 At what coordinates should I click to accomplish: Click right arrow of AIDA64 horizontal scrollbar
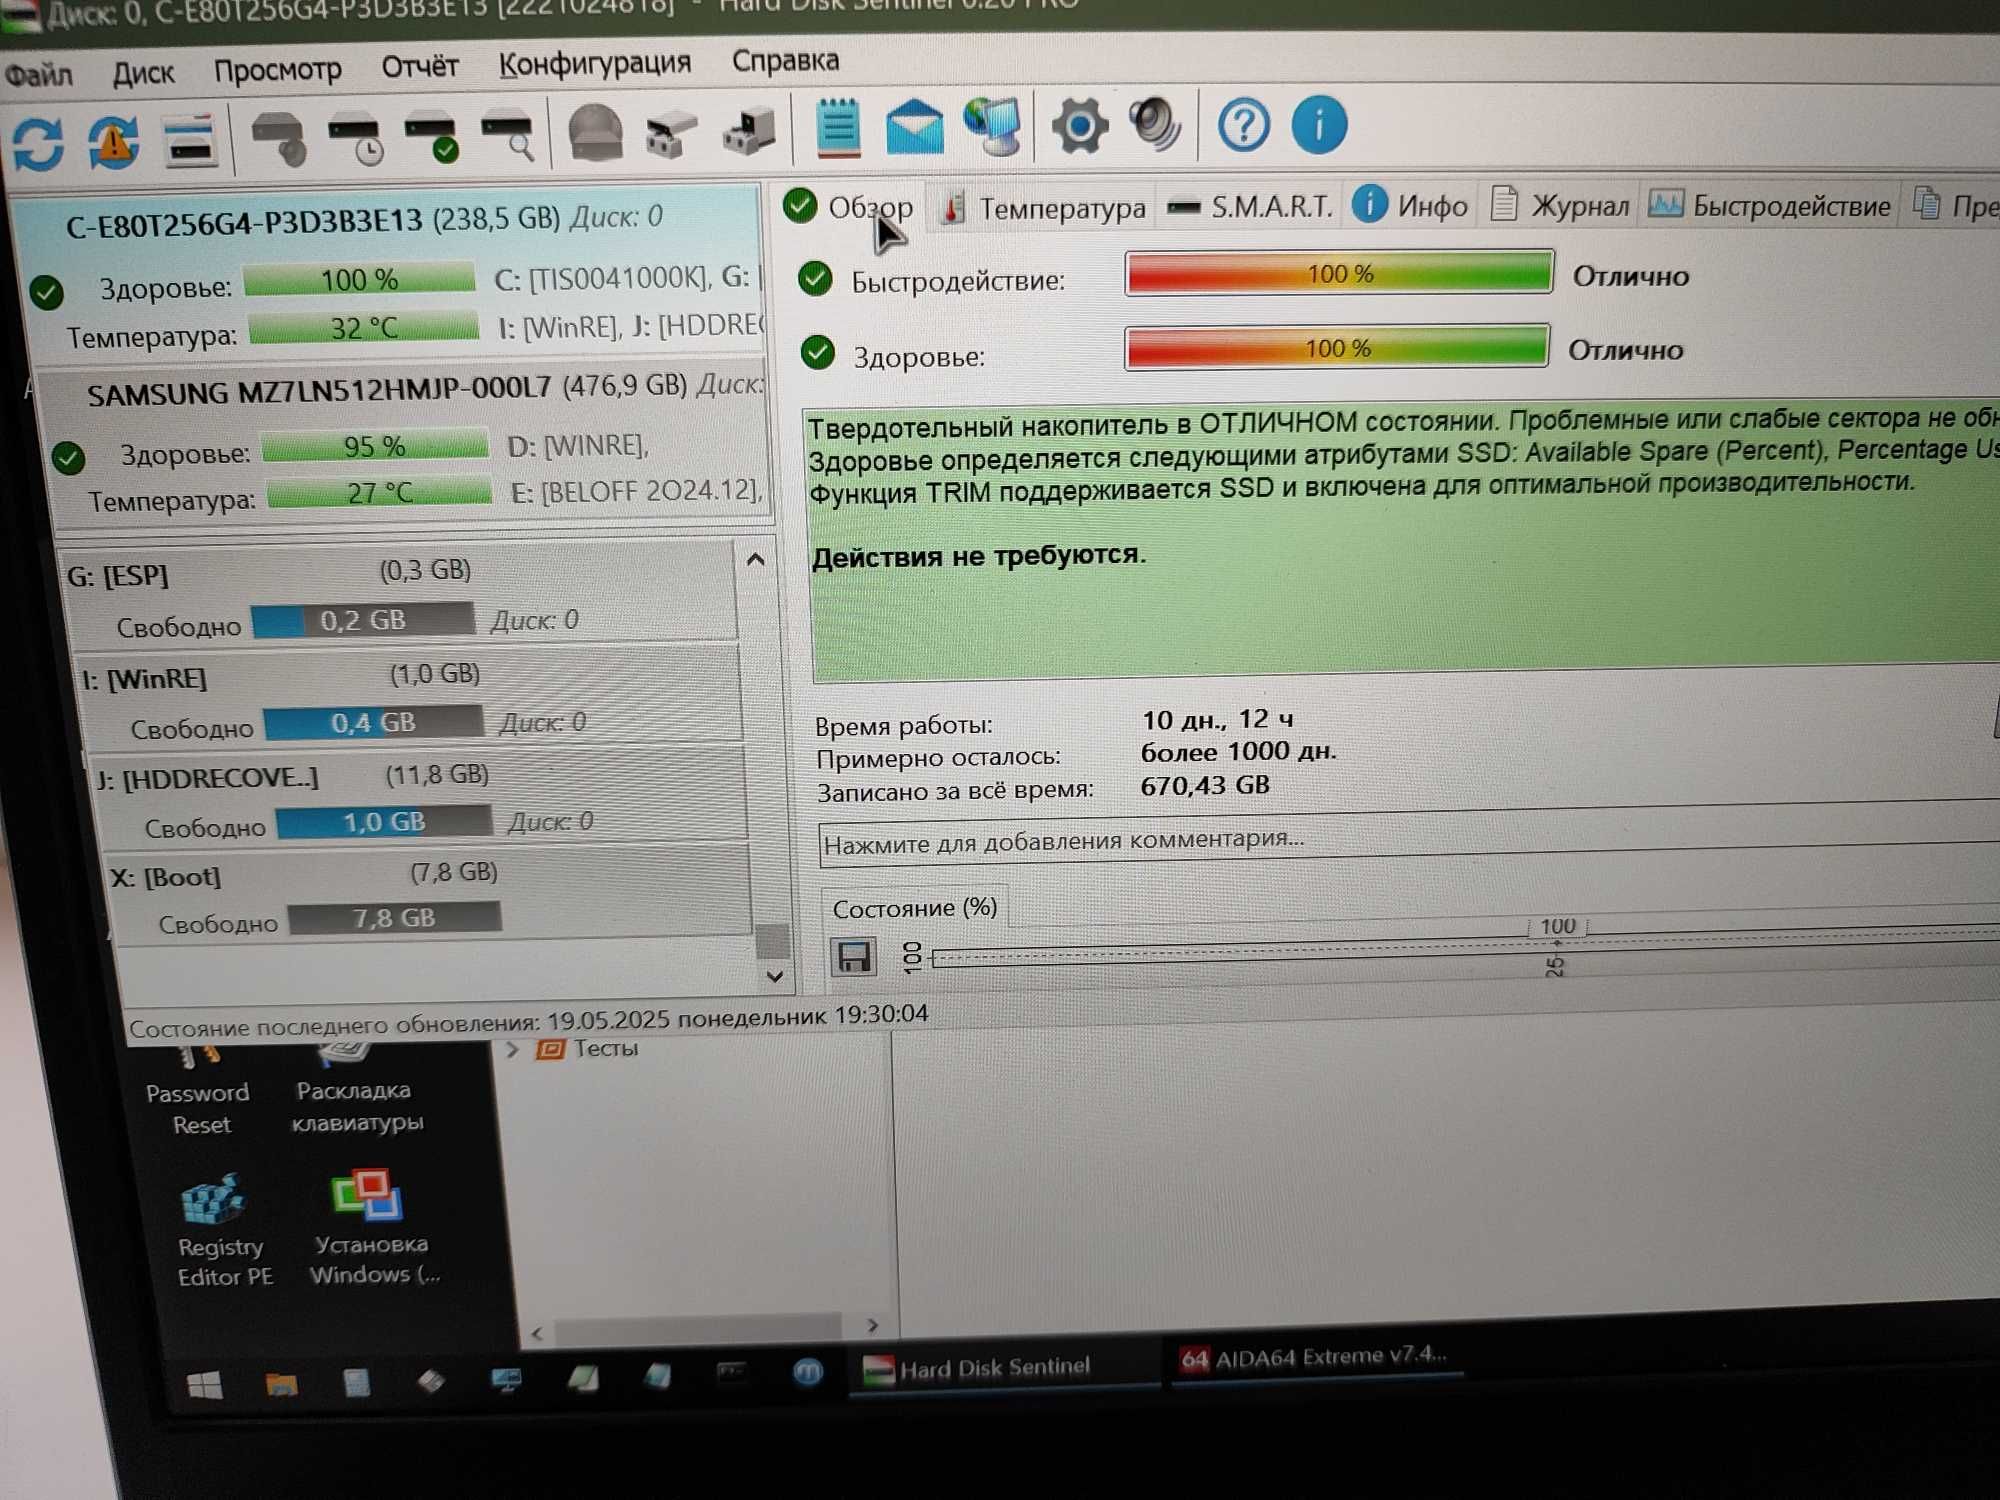(873, 1326)
